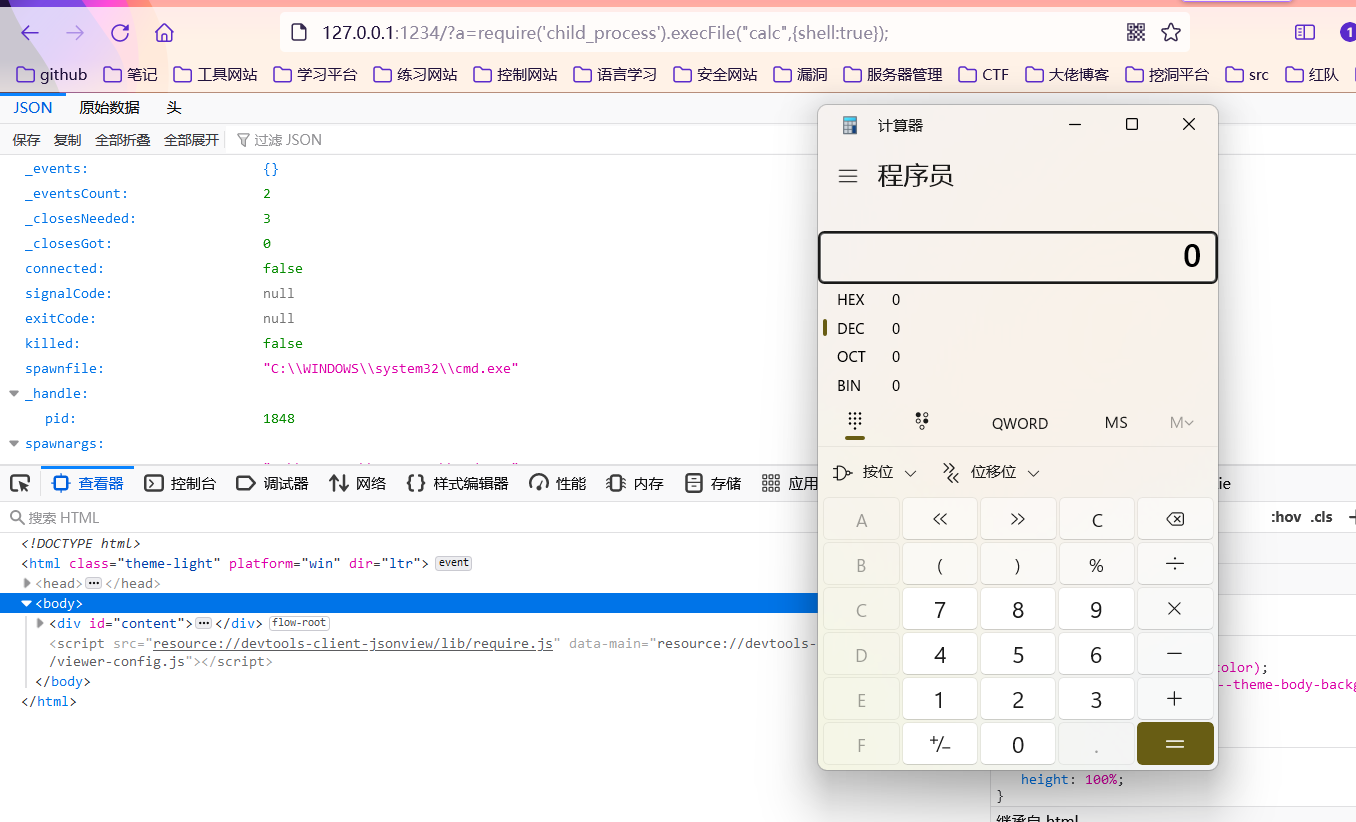This screenshot has height=822, width=1356.
Task: Reload the page with the refresh icon
Action: (x=120, y=33)
